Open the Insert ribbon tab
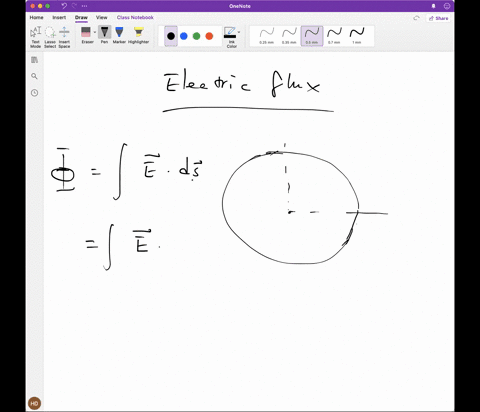 59,18
